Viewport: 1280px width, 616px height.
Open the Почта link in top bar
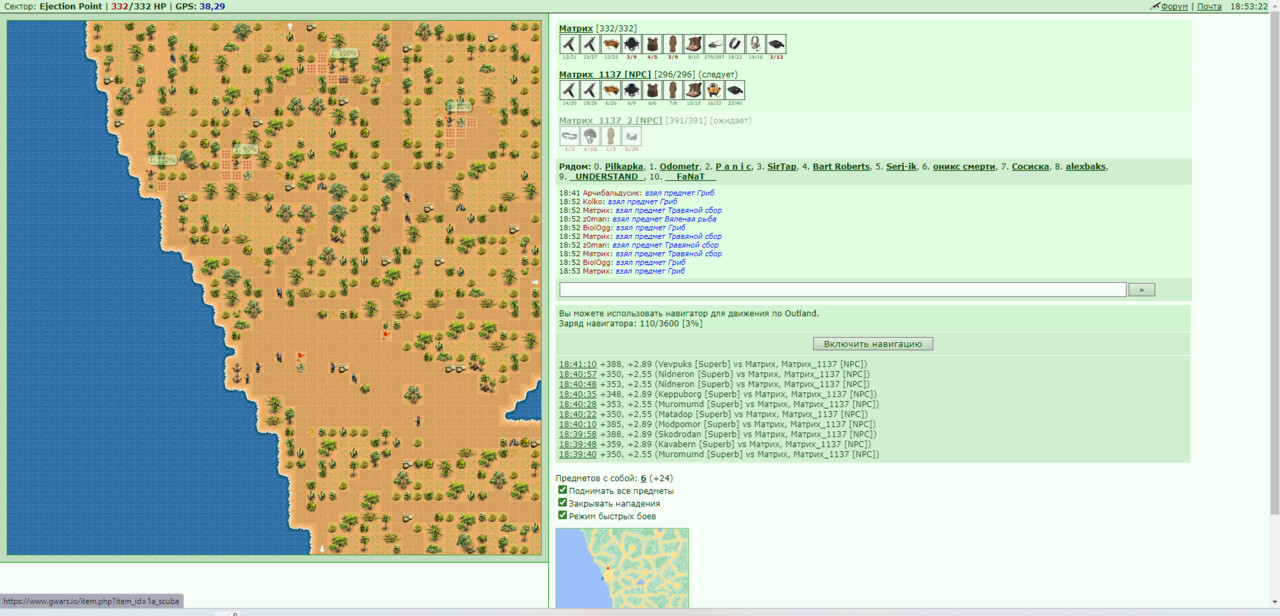tap(1209, 6)
